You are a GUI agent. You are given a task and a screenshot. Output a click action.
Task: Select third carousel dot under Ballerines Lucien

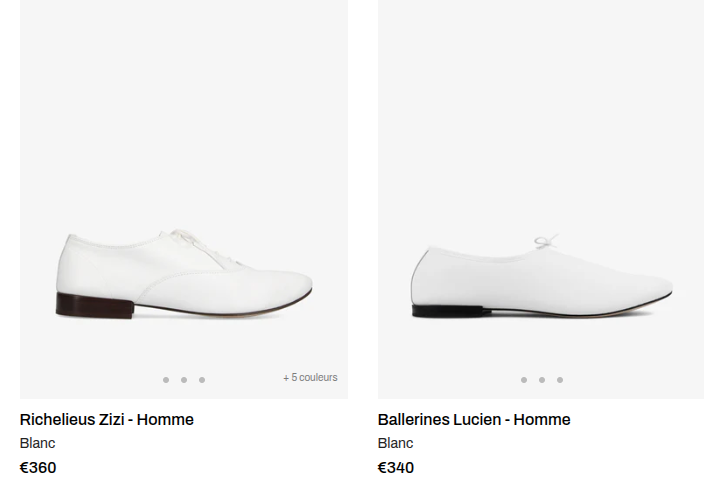coord(560,380)
